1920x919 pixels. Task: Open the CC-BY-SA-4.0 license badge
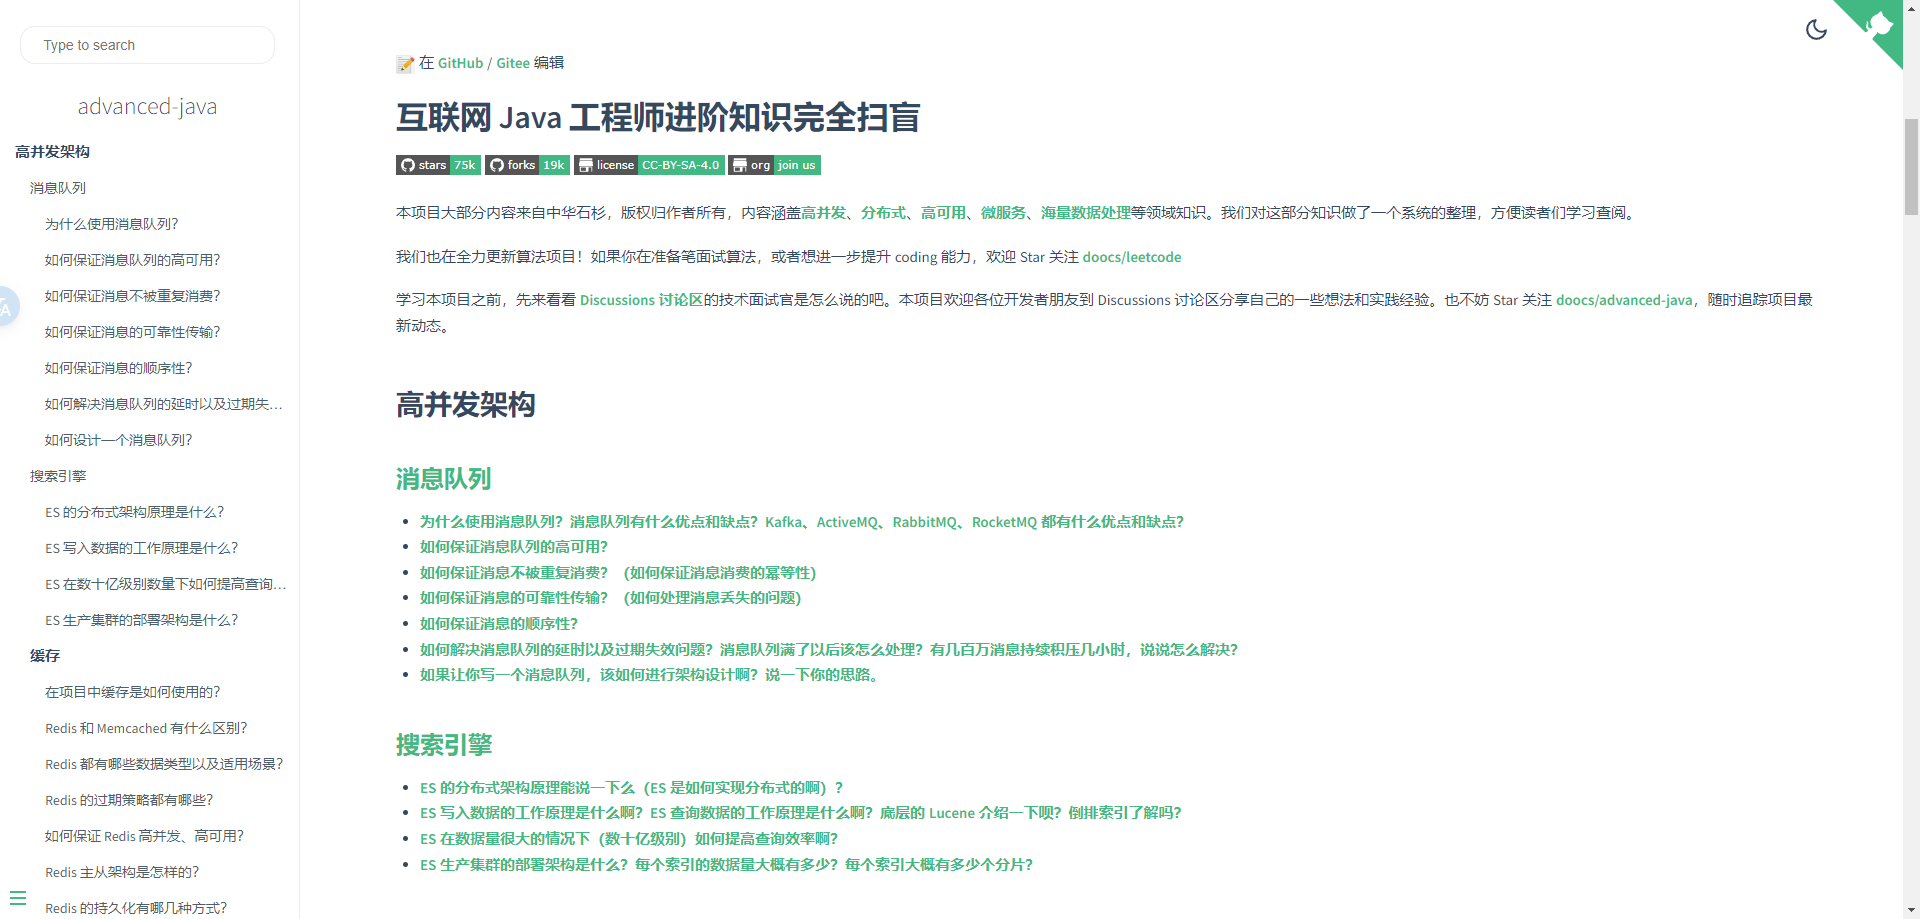pos(648,165)
